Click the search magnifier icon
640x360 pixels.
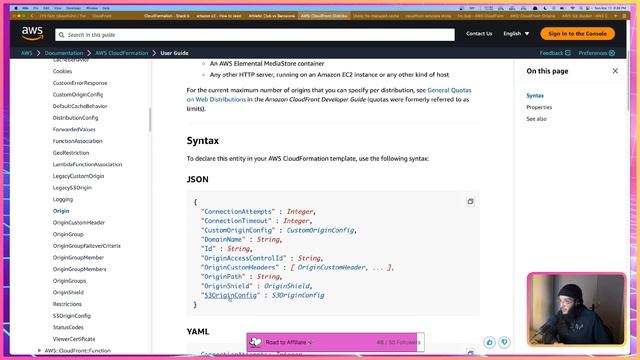[61, 35]
